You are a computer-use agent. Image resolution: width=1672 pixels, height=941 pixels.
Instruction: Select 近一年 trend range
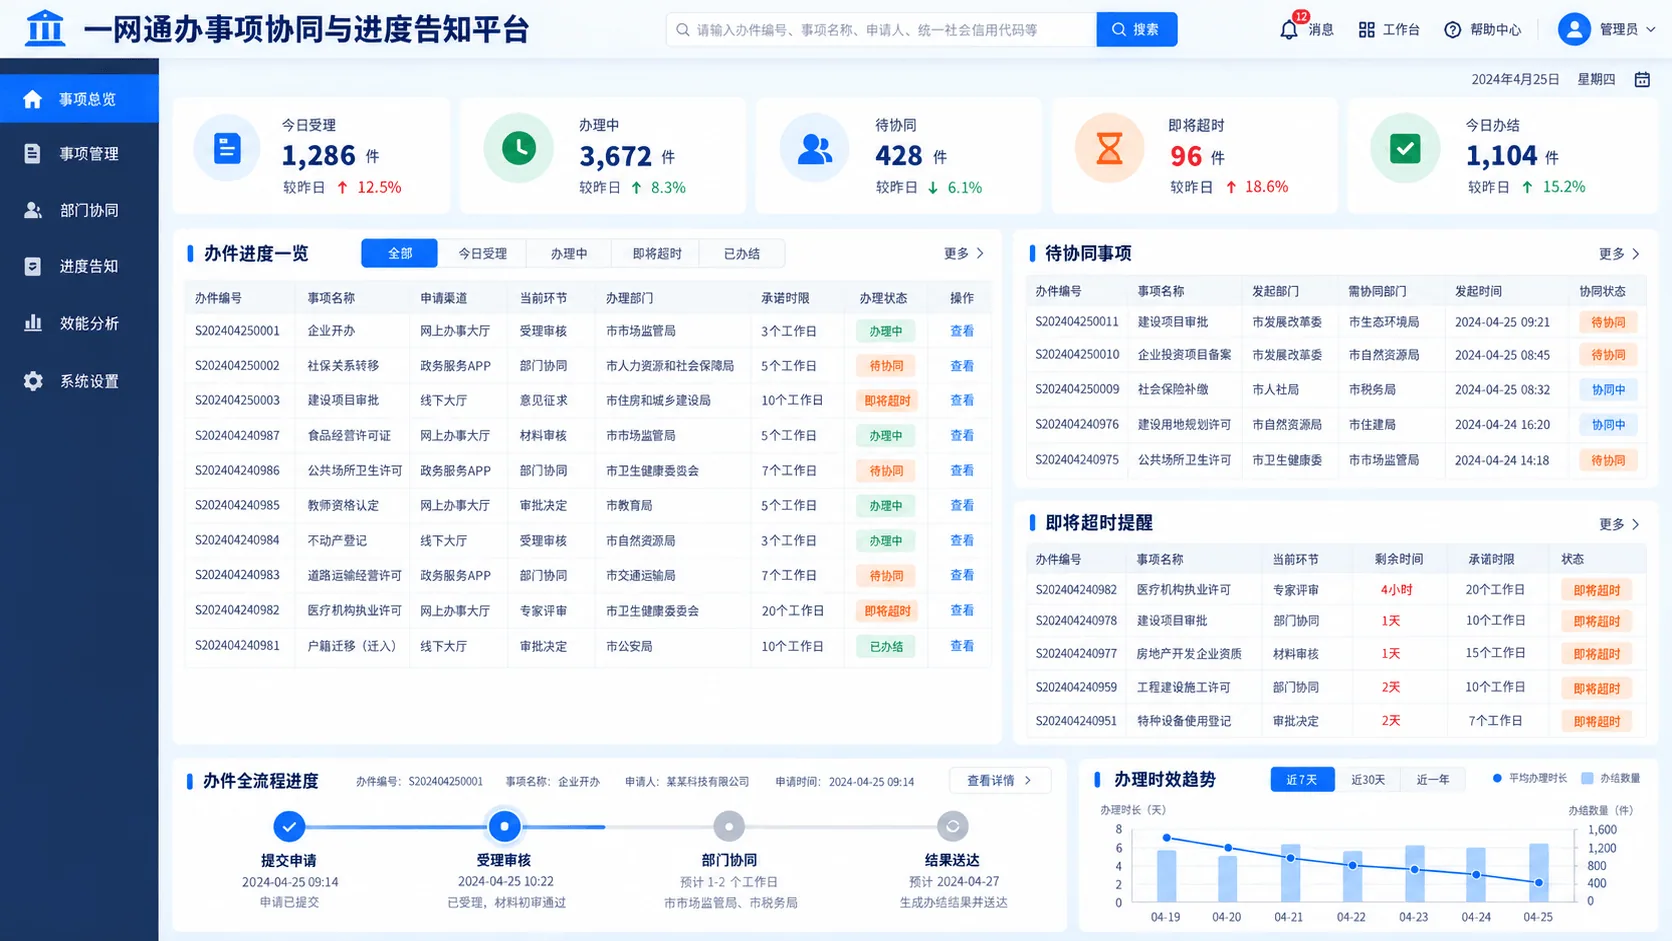pos(1433,779)
